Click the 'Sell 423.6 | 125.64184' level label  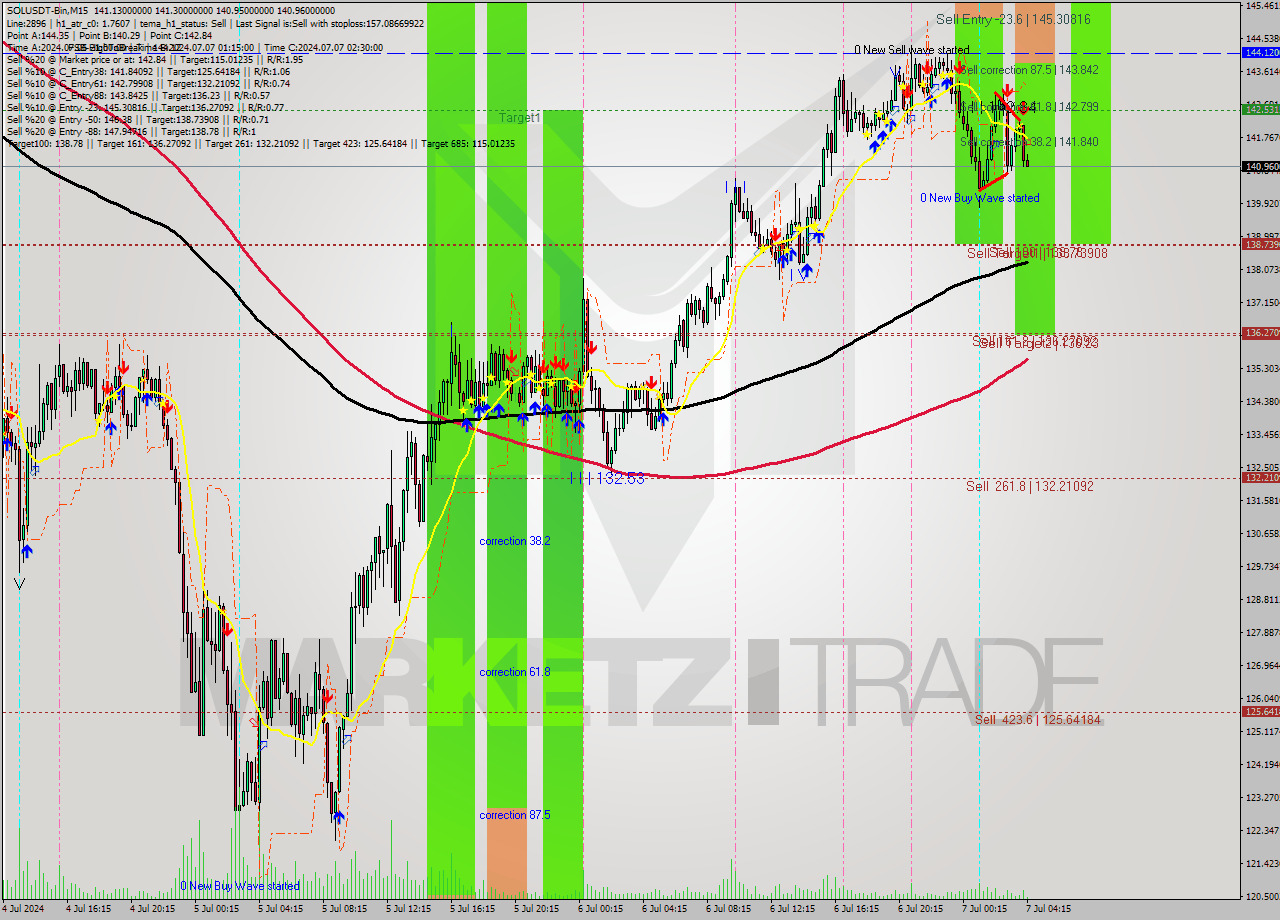pyautogui.click(x=1038, y=719)
